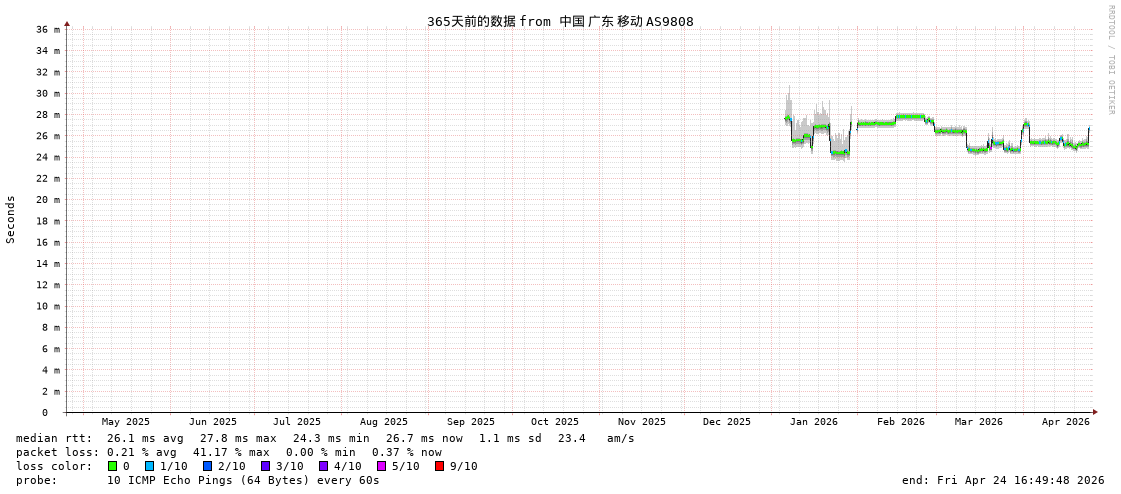Click the red 9/10 loss swatch
Image resolution: width=1121 pixels, height=494 pixels.
(x=439, y=466)
